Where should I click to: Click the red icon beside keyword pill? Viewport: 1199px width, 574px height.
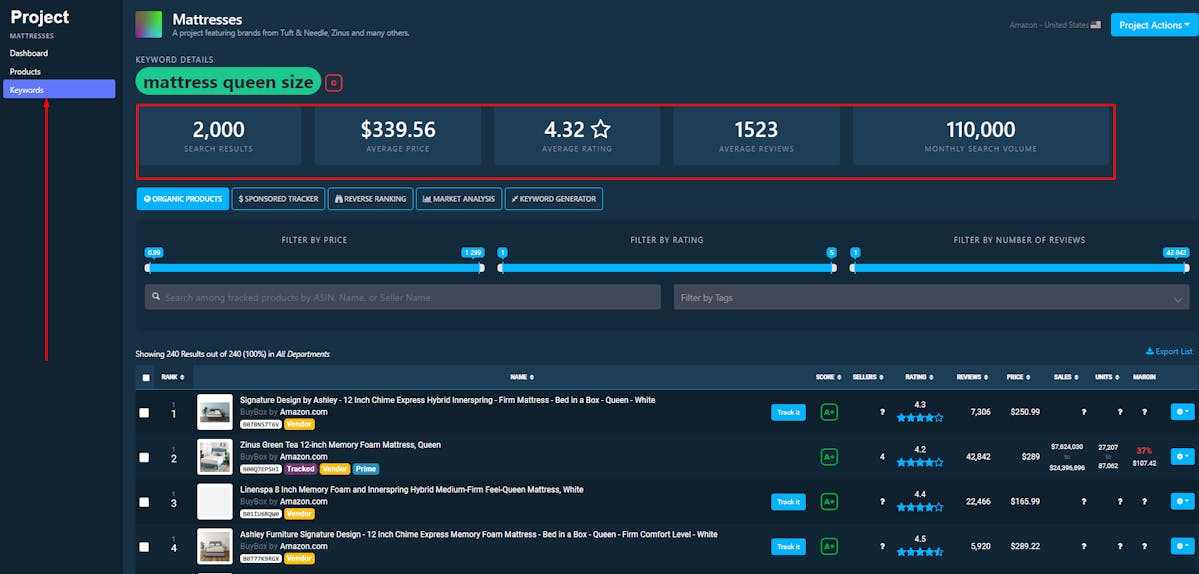click(333, 83)
